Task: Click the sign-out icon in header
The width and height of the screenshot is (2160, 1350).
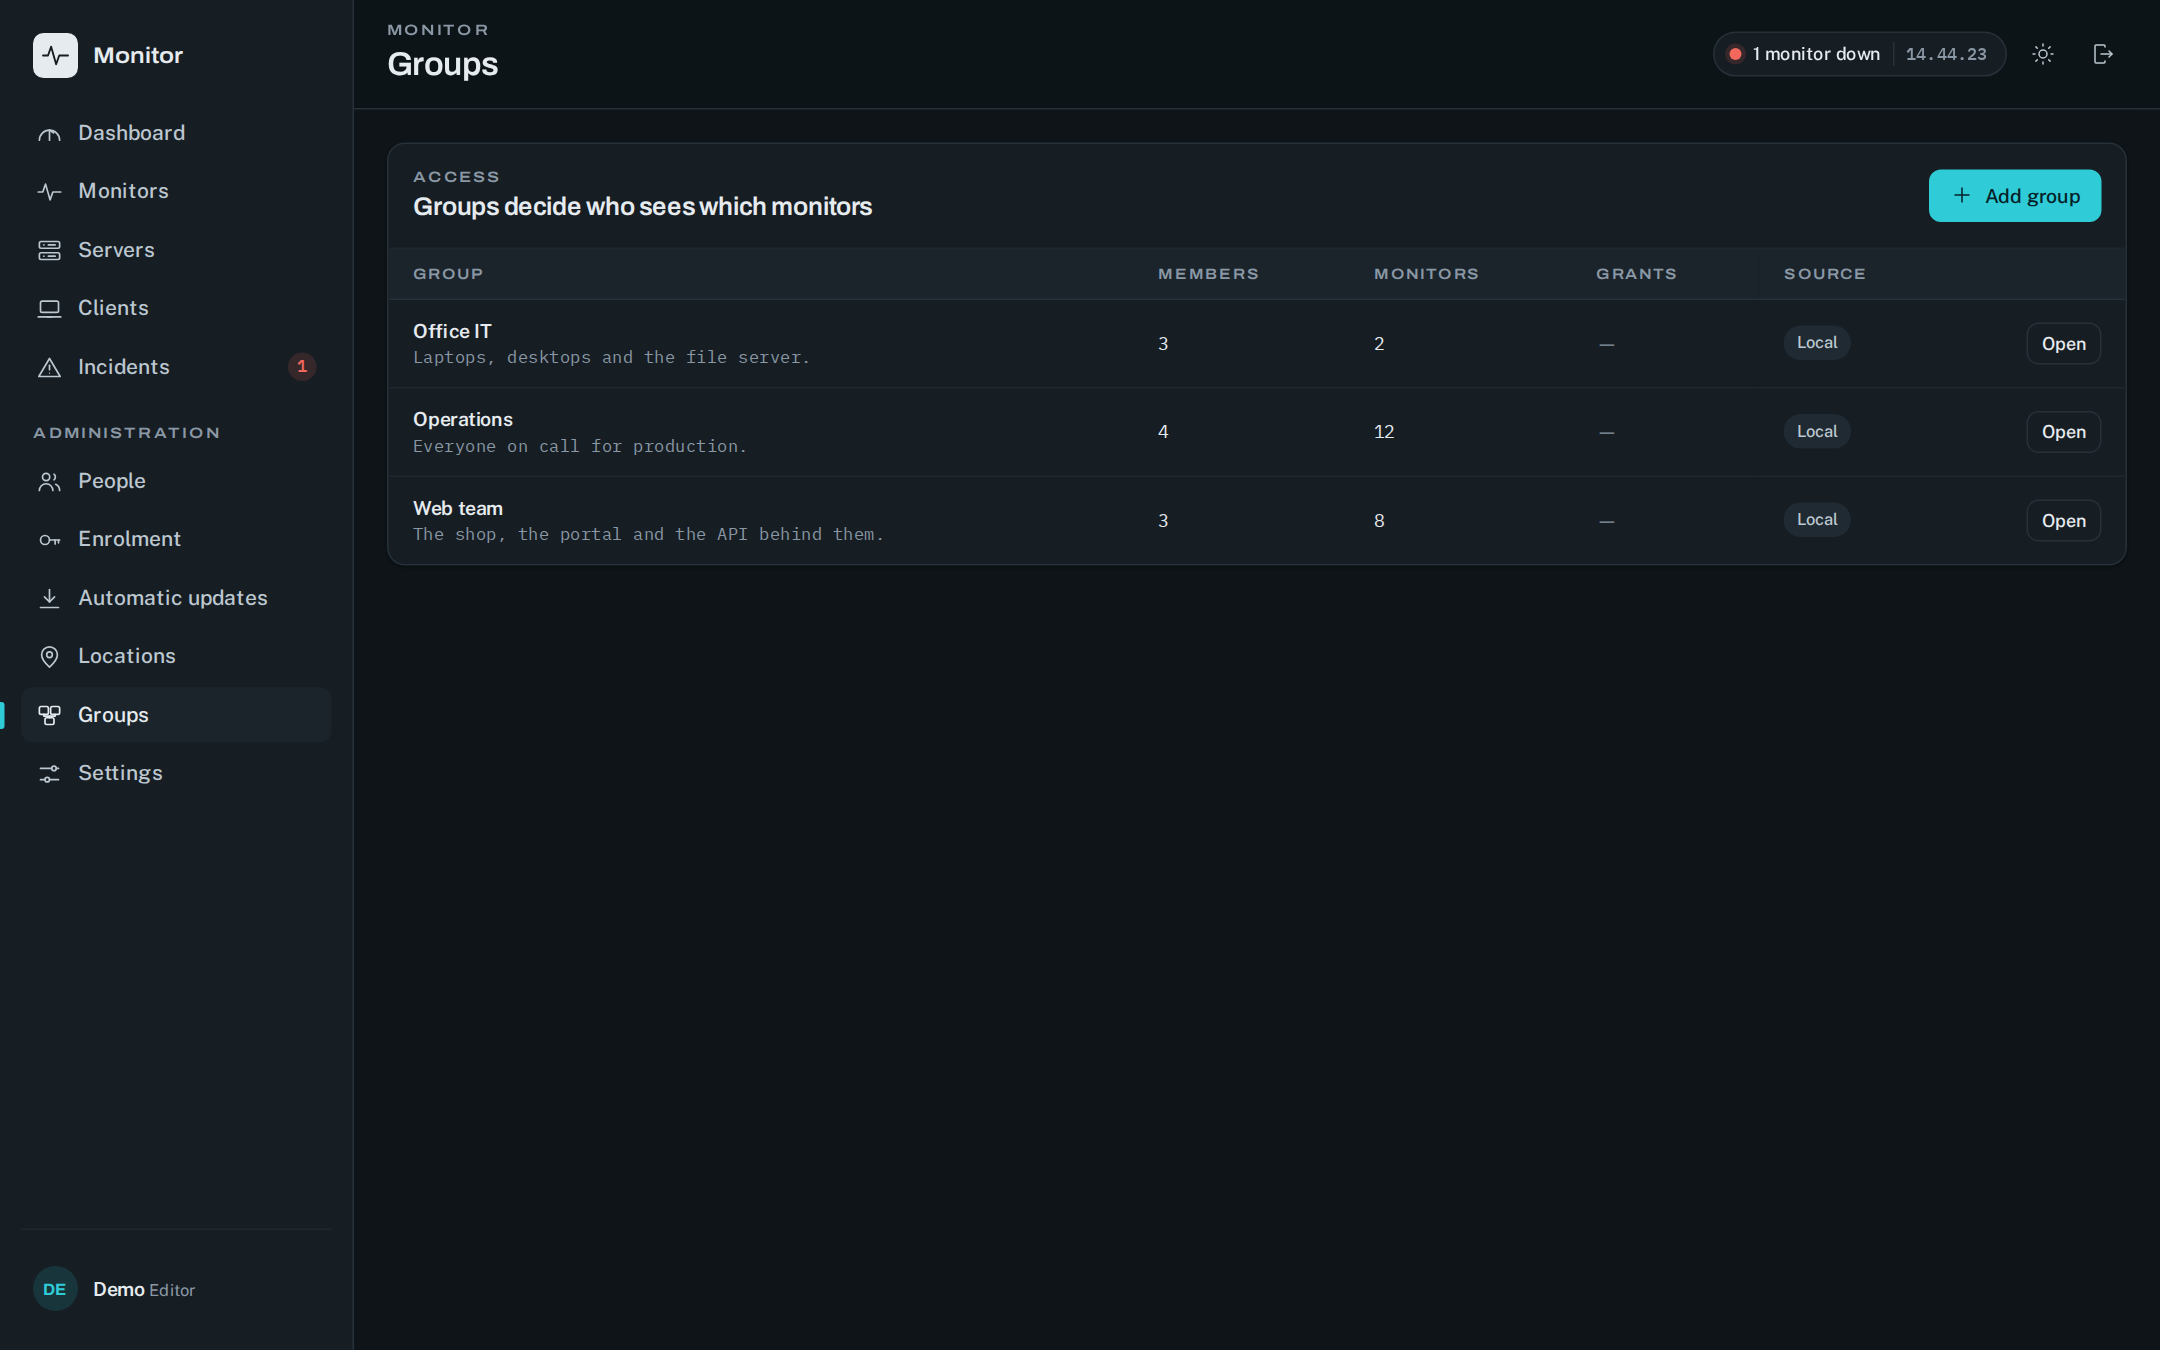Action: 2103,54
